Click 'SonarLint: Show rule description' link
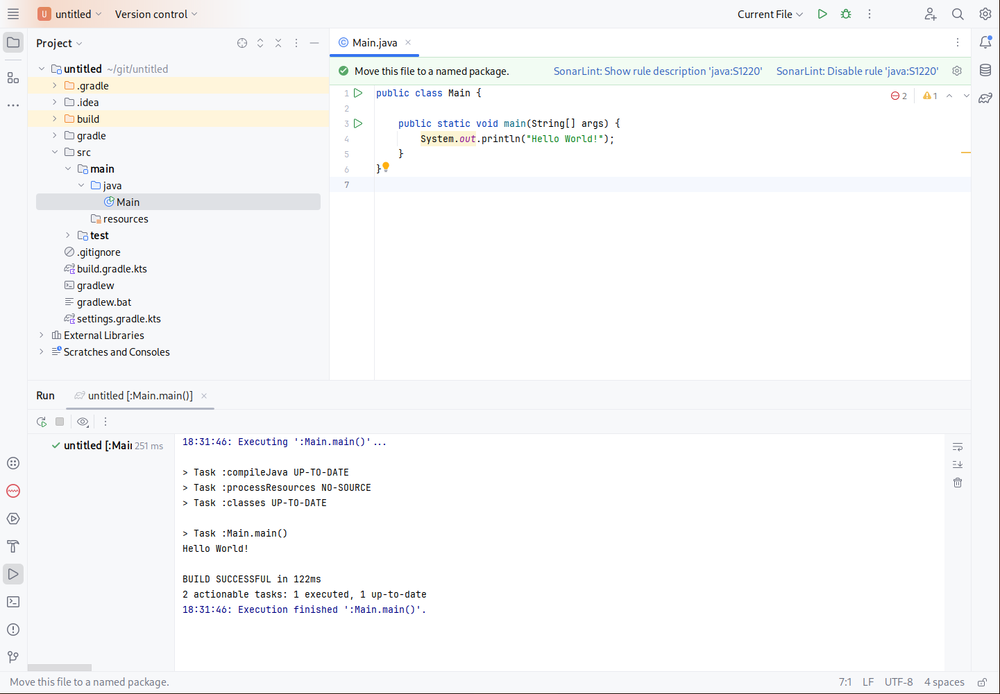The height and width of the screenshot is (694, 1000). 658,71
